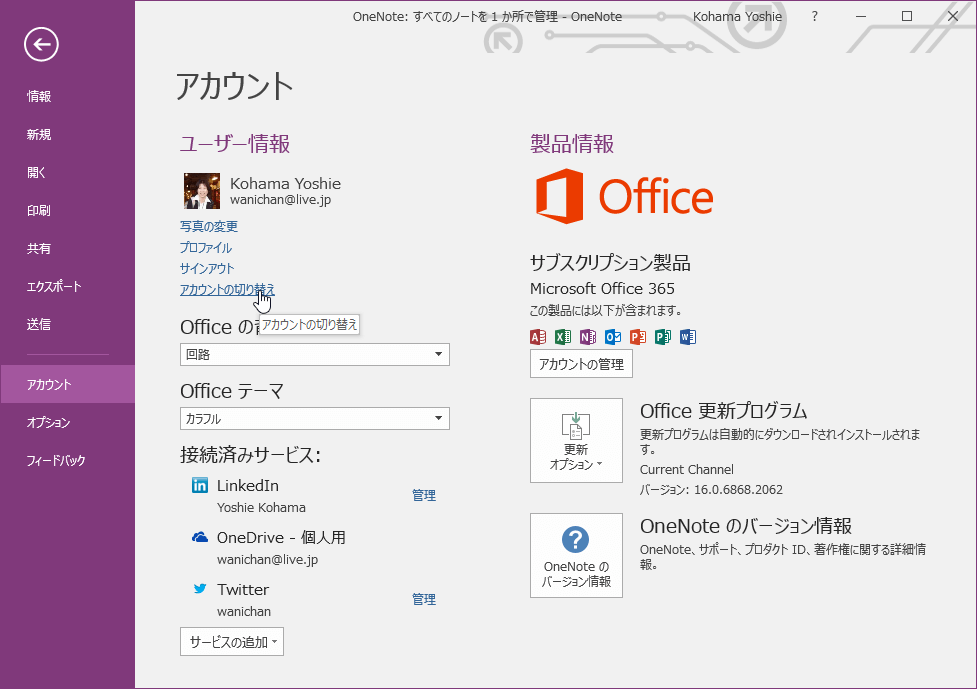Viewport: 977px width, 689px height.
Task: Click the Yoshie Kohama LinkedIn account name
Action: click(261, 508)
